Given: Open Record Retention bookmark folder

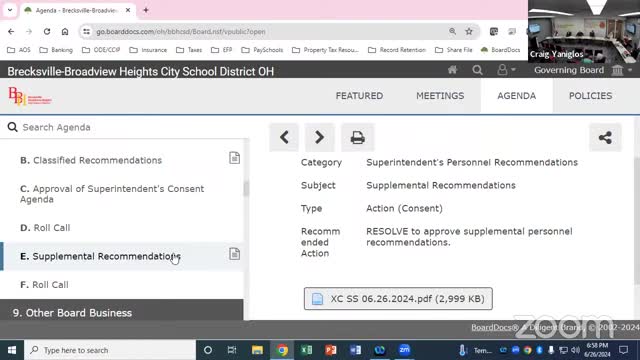Looking at the screenshot, I should (397, 50).
